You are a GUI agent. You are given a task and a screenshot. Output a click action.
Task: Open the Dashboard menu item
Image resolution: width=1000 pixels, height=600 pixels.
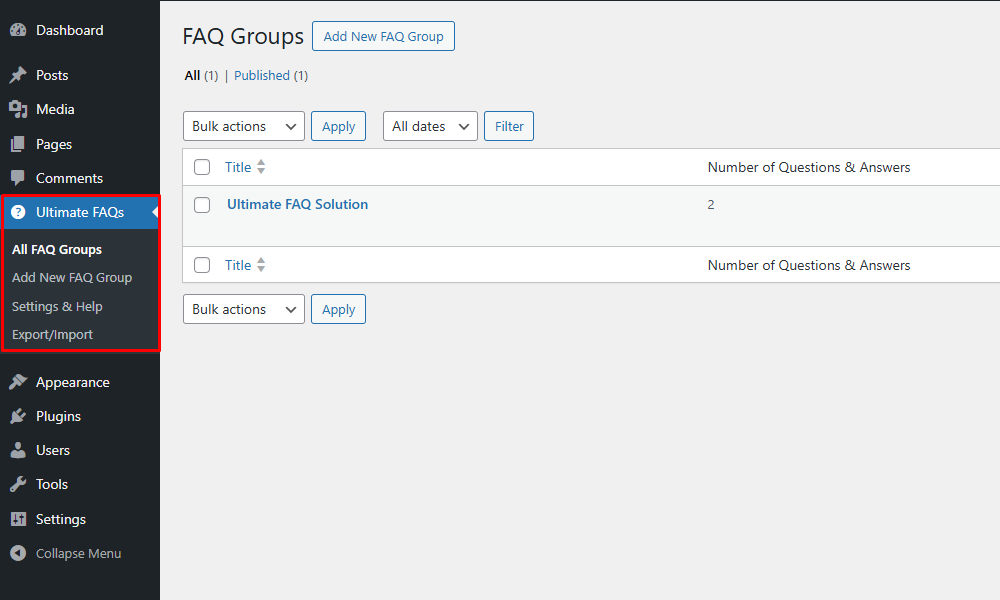point(70,30)
